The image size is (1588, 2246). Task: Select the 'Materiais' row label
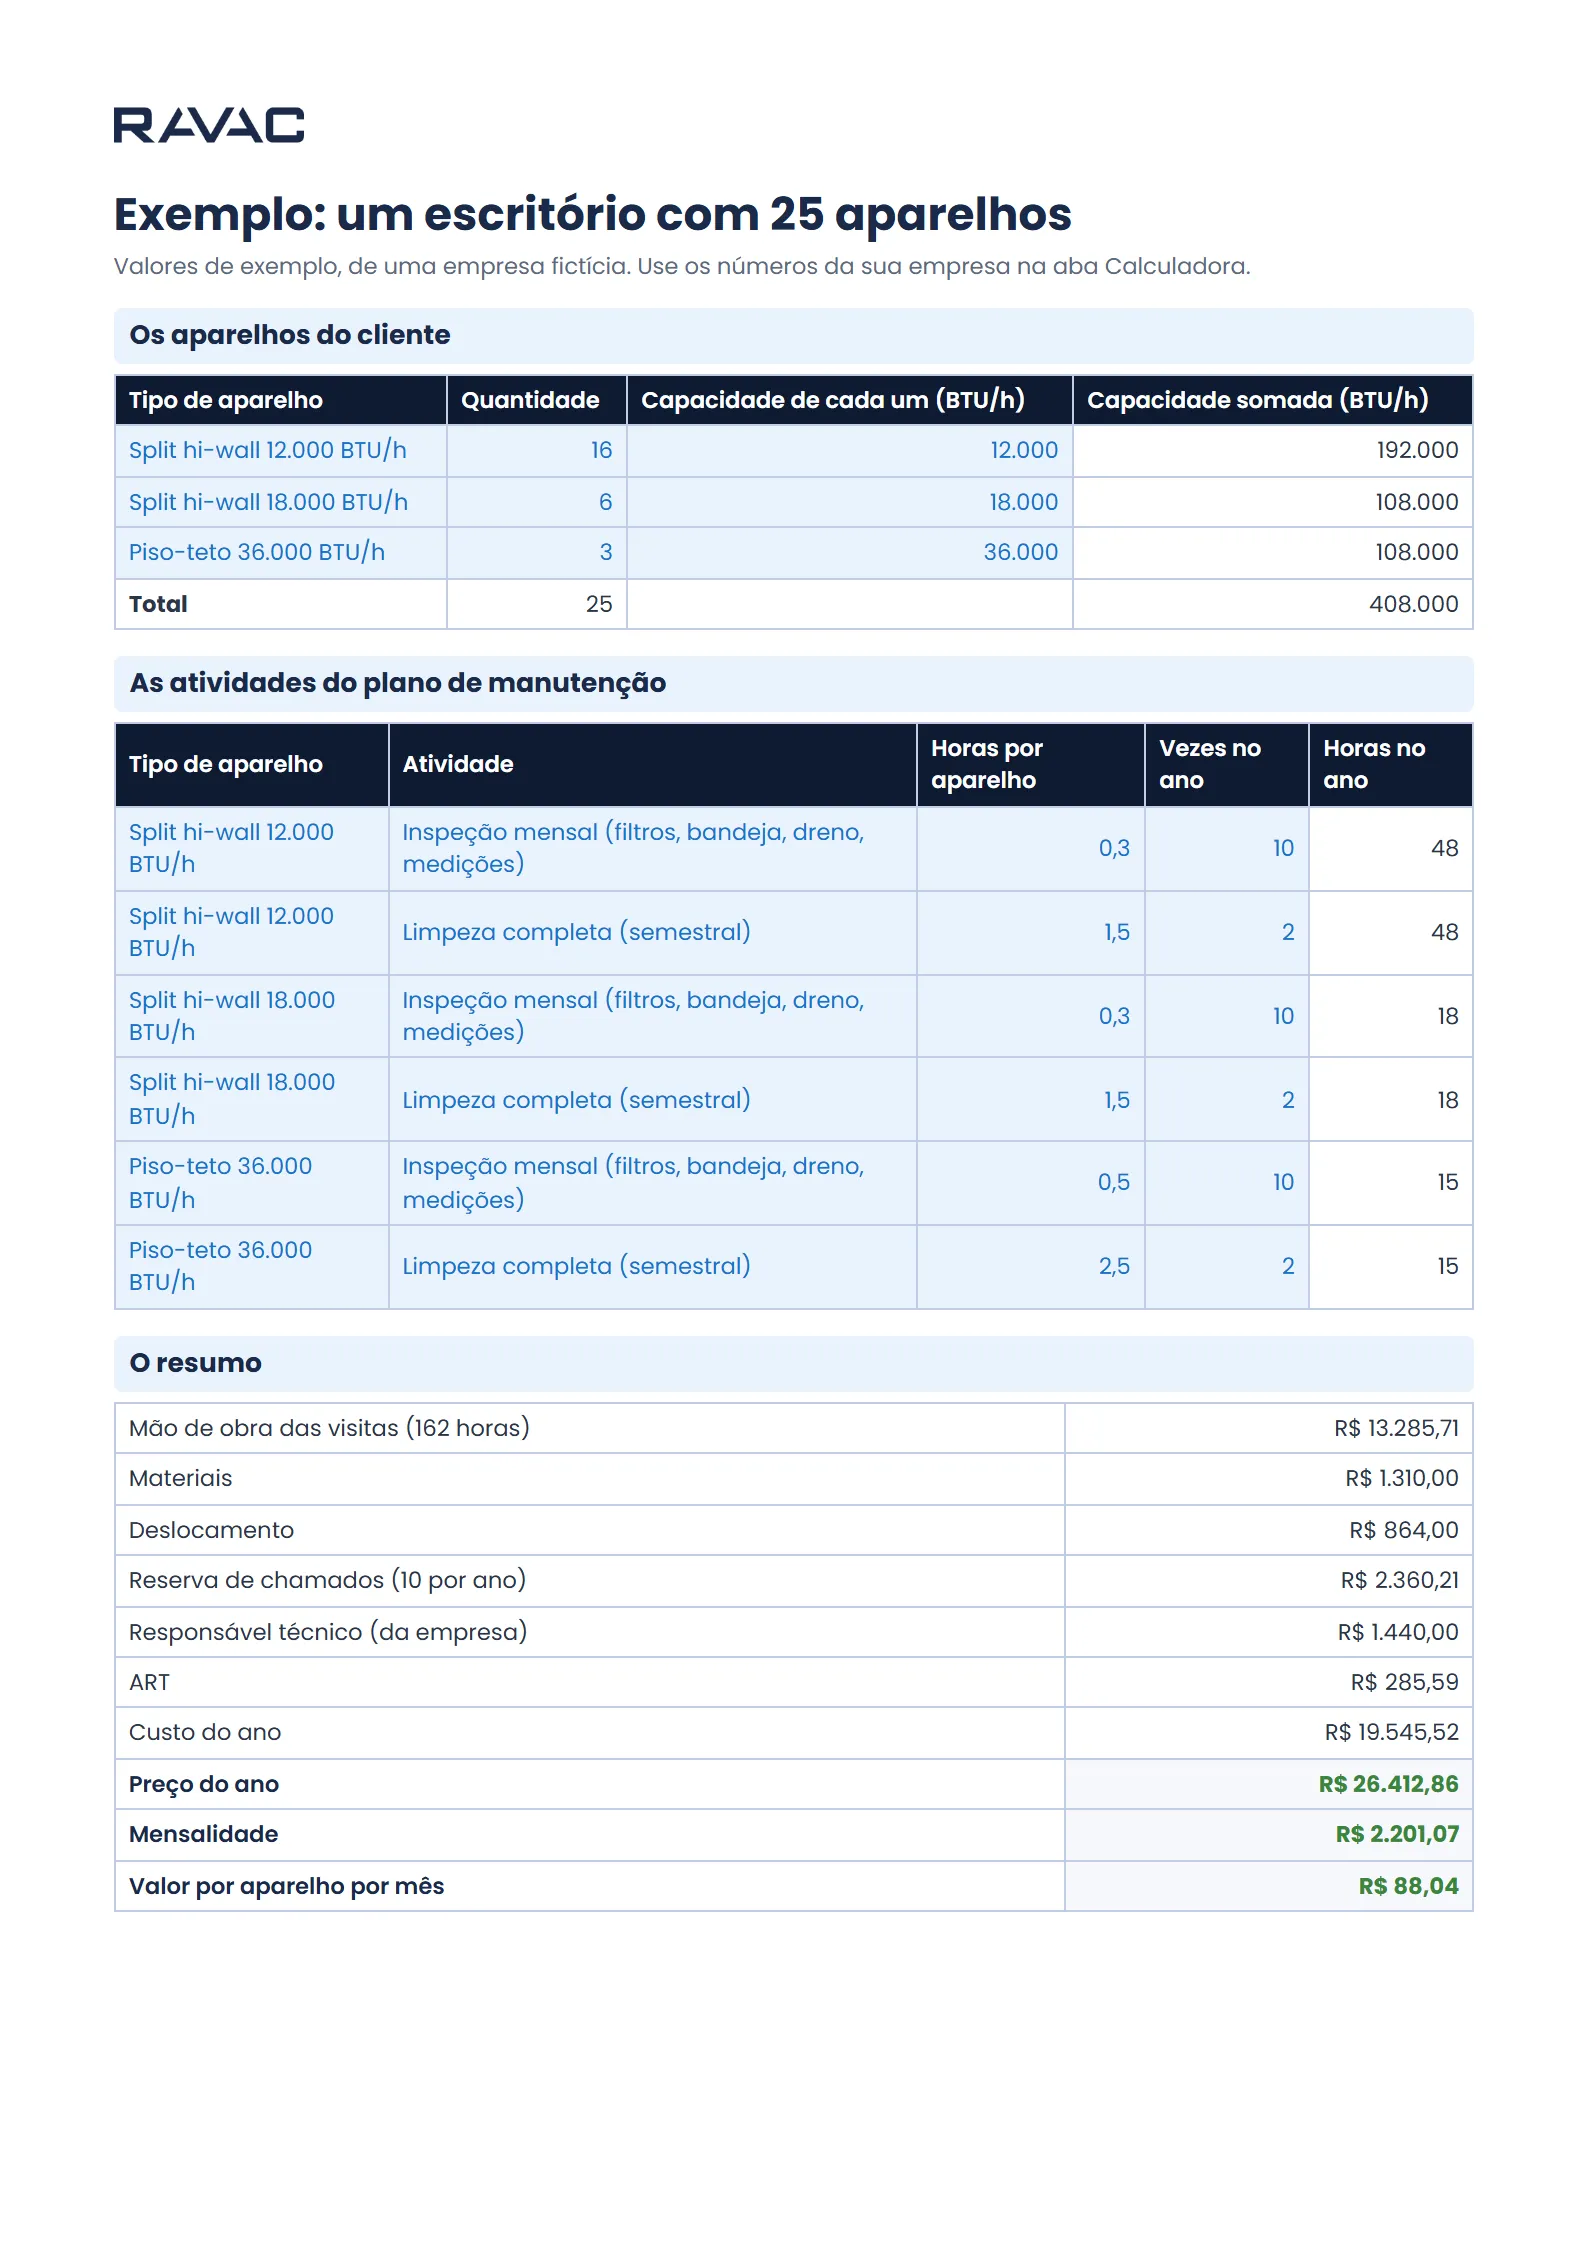pos(180,1478)
